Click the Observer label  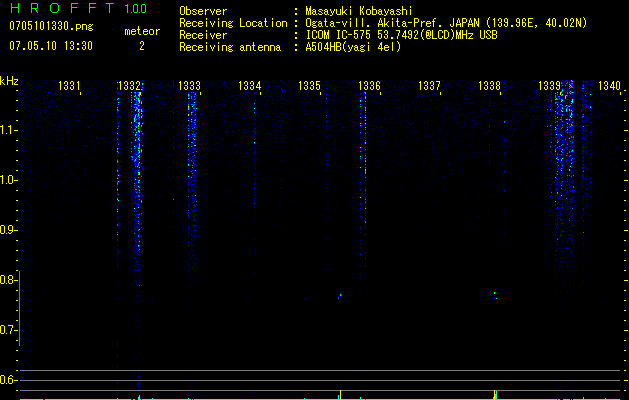click(x=203, y=11)
